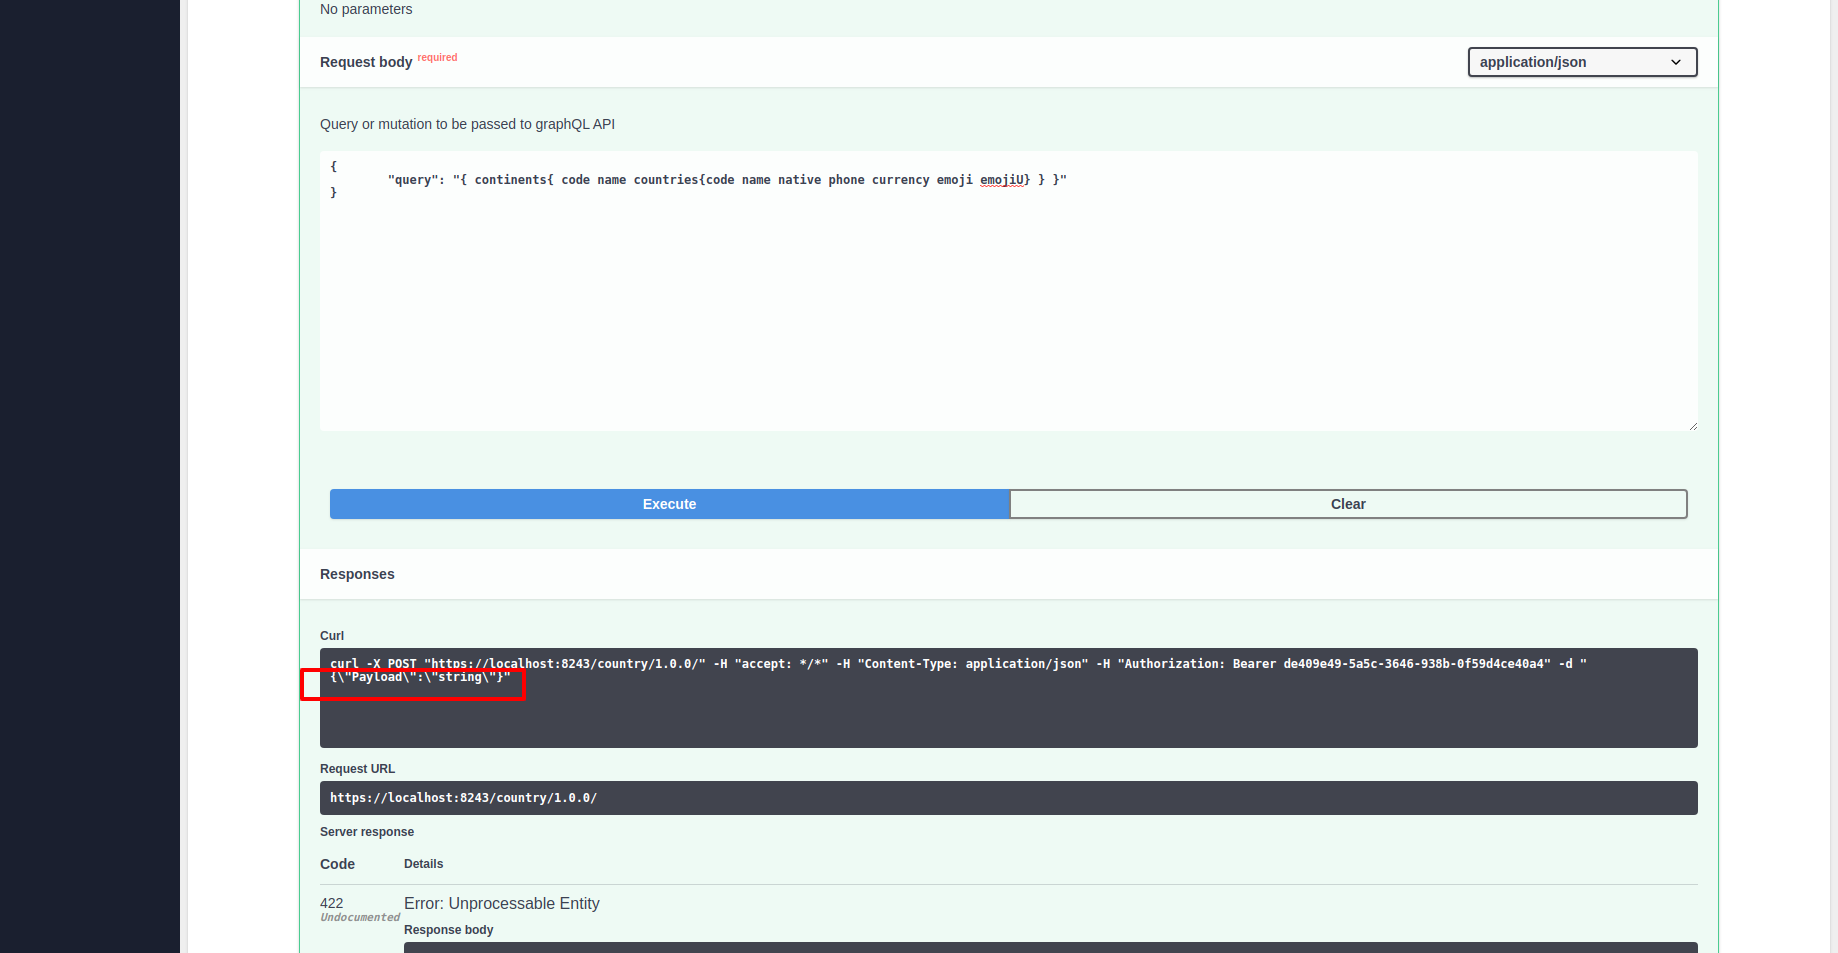
Task: Click the Error: Unprocessable Entity details text
Action: click(x=501, y=903)
